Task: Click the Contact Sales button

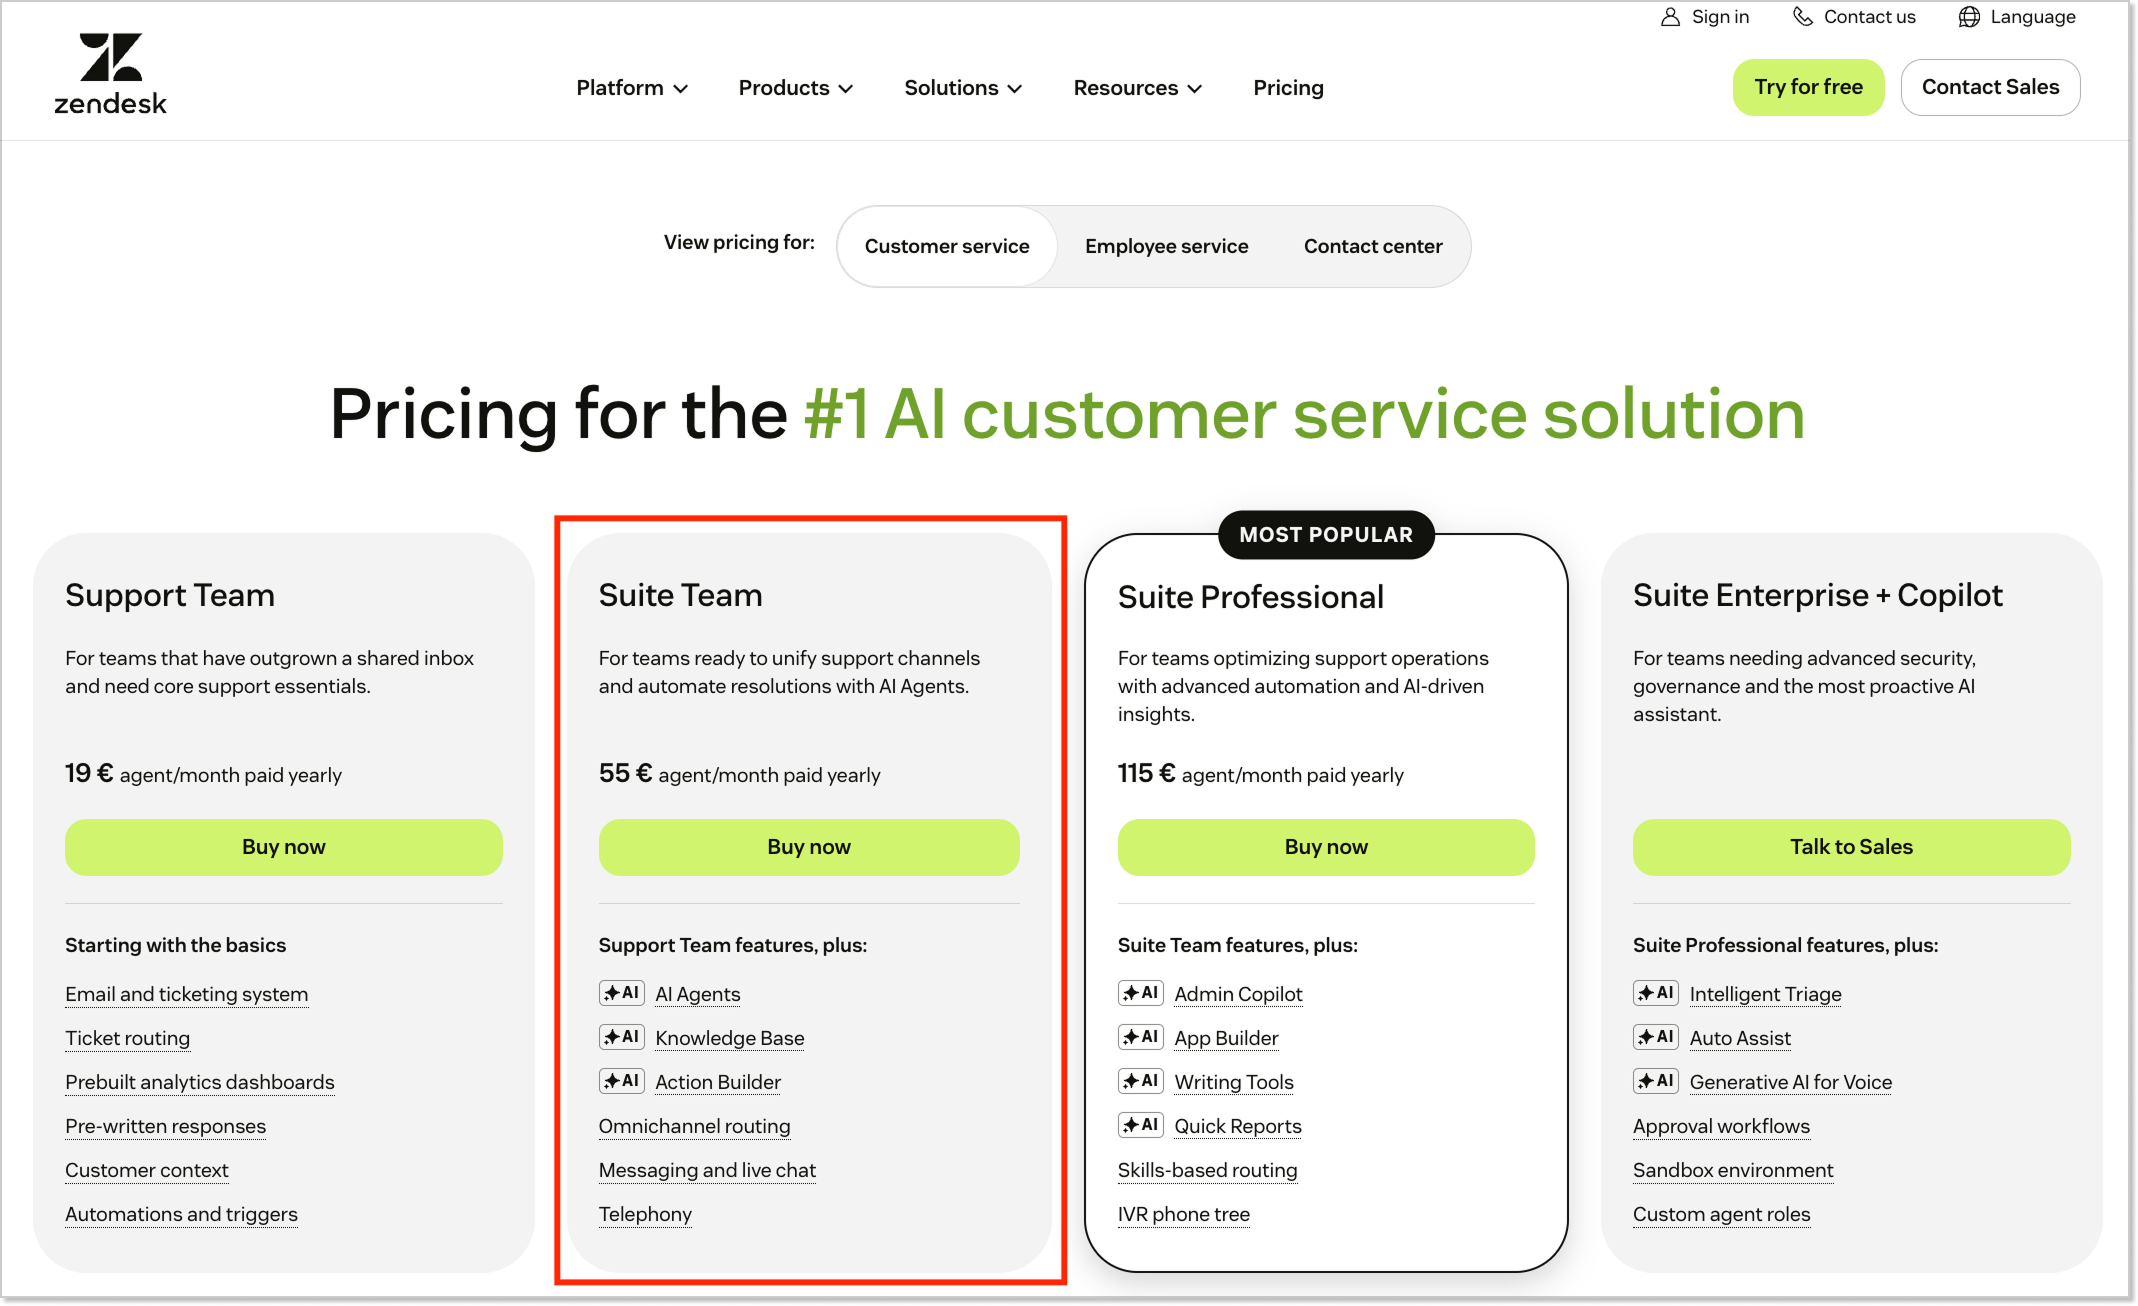Action: [1990, 87]
